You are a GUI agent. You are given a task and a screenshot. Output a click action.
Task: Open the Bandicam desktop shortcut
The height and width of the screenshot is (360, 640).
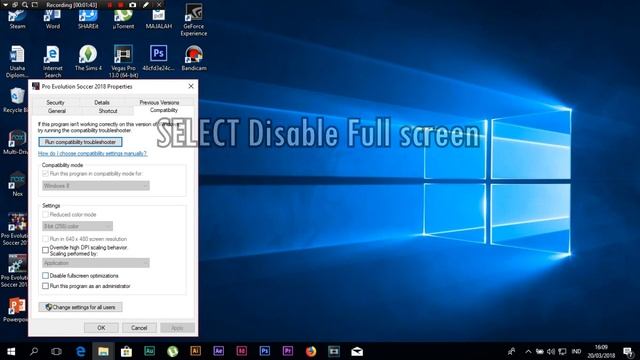coord(194,58)
